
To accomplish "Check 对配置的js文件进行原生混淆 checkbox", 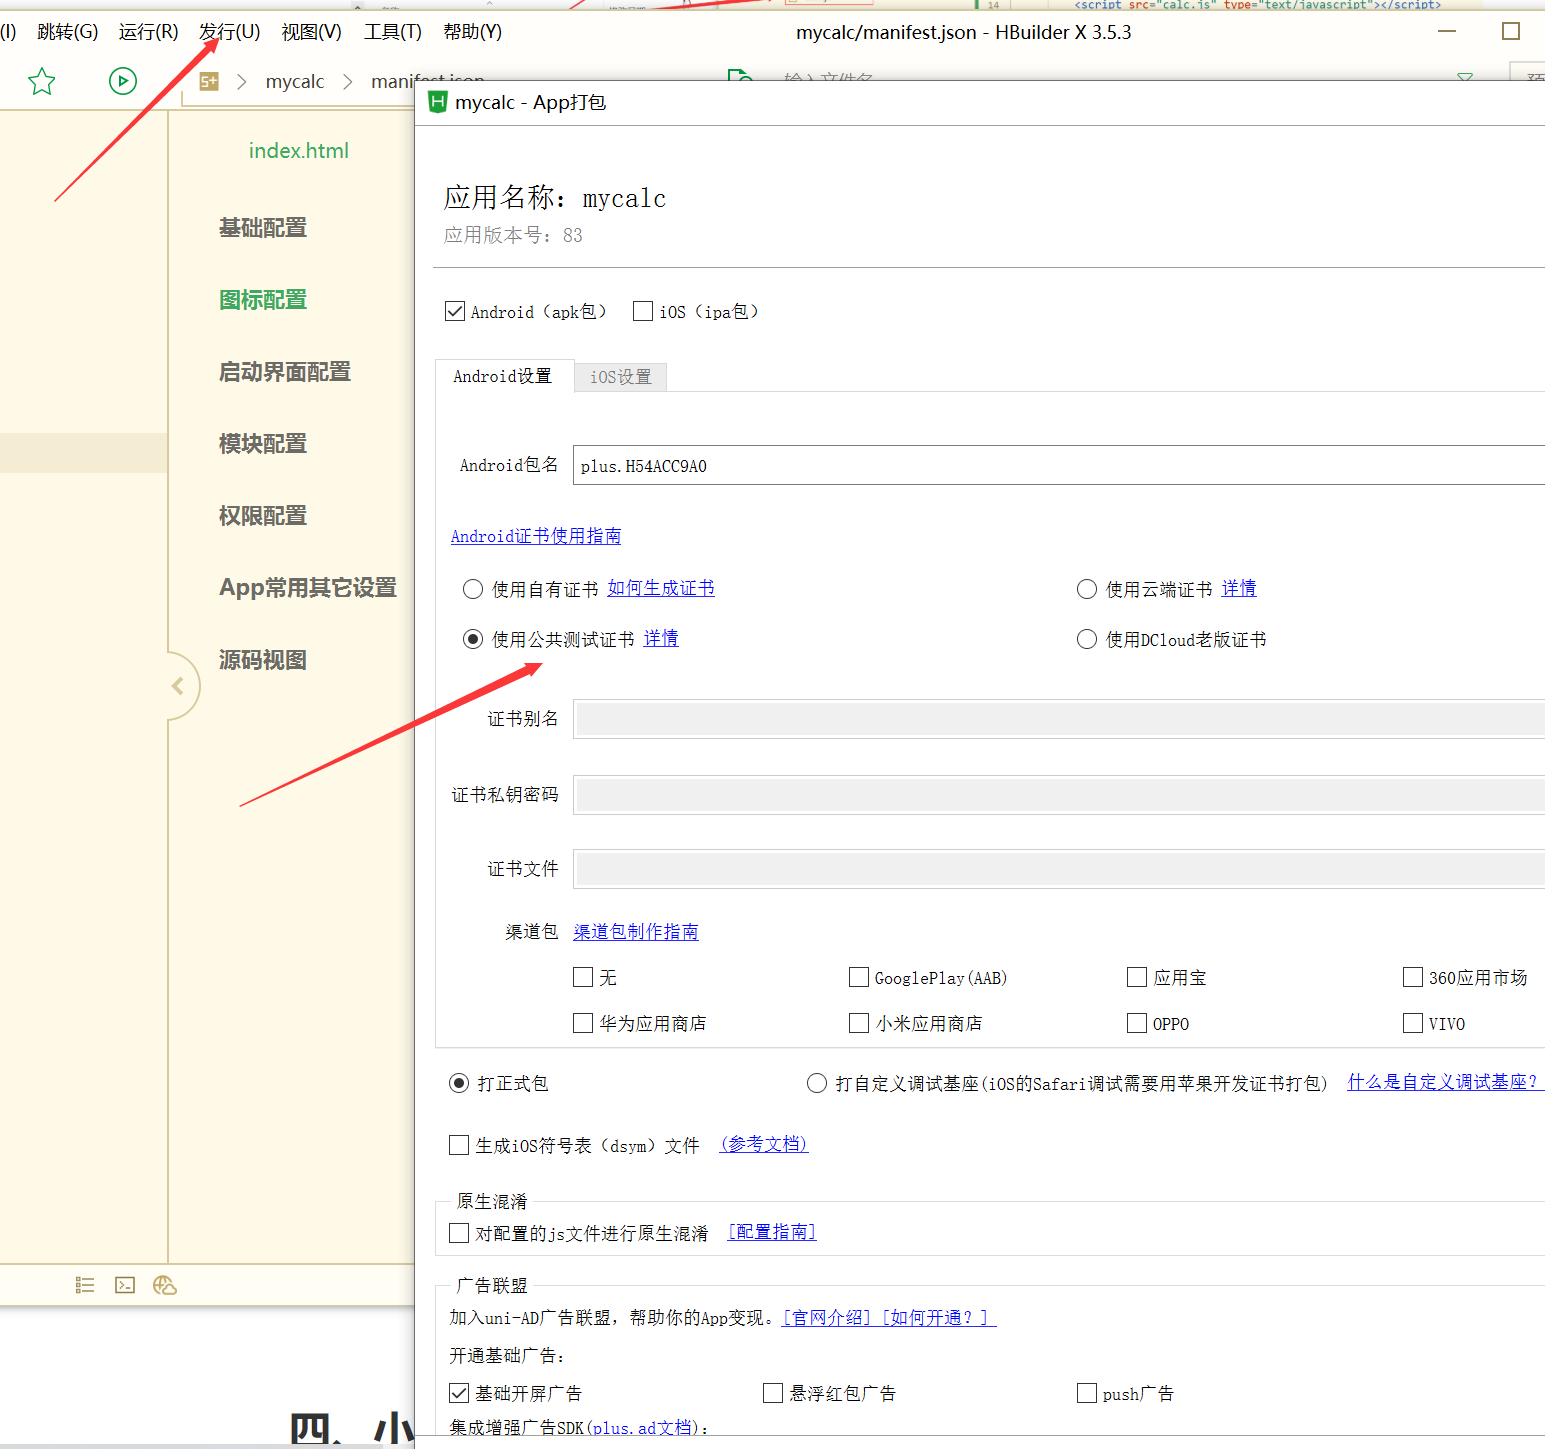I will click(459, 1233).
